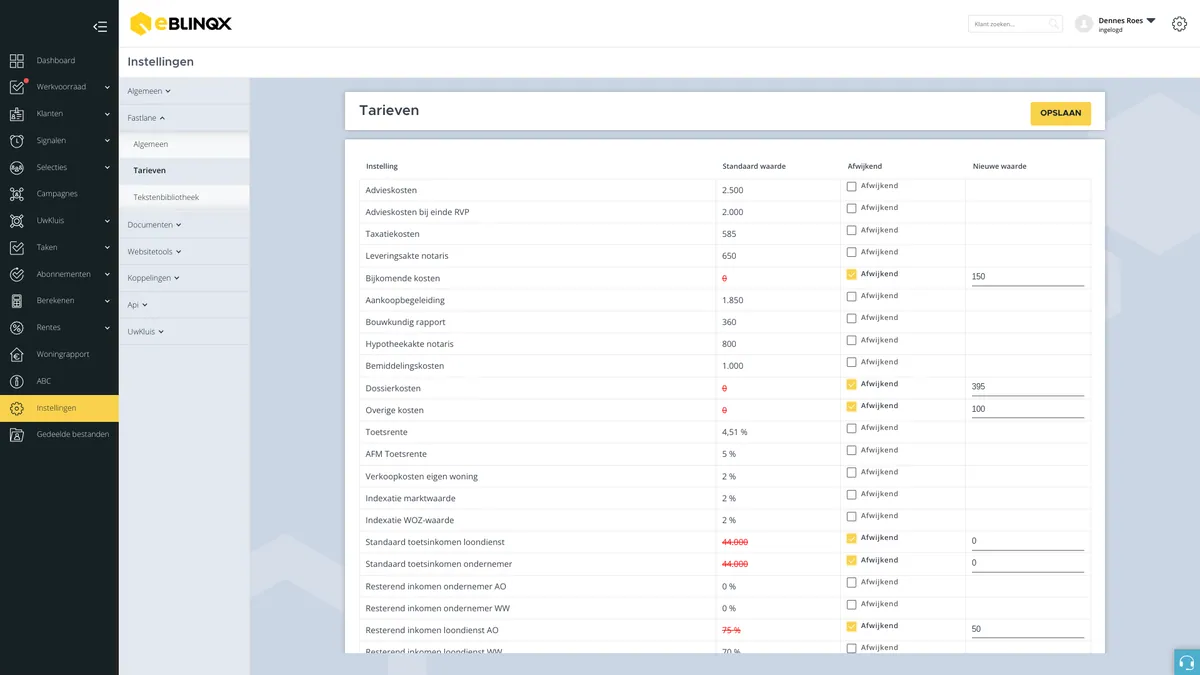Open the settings gear in top bar
This screenshot has width=1200, height=675.
tap(1179, 24)
